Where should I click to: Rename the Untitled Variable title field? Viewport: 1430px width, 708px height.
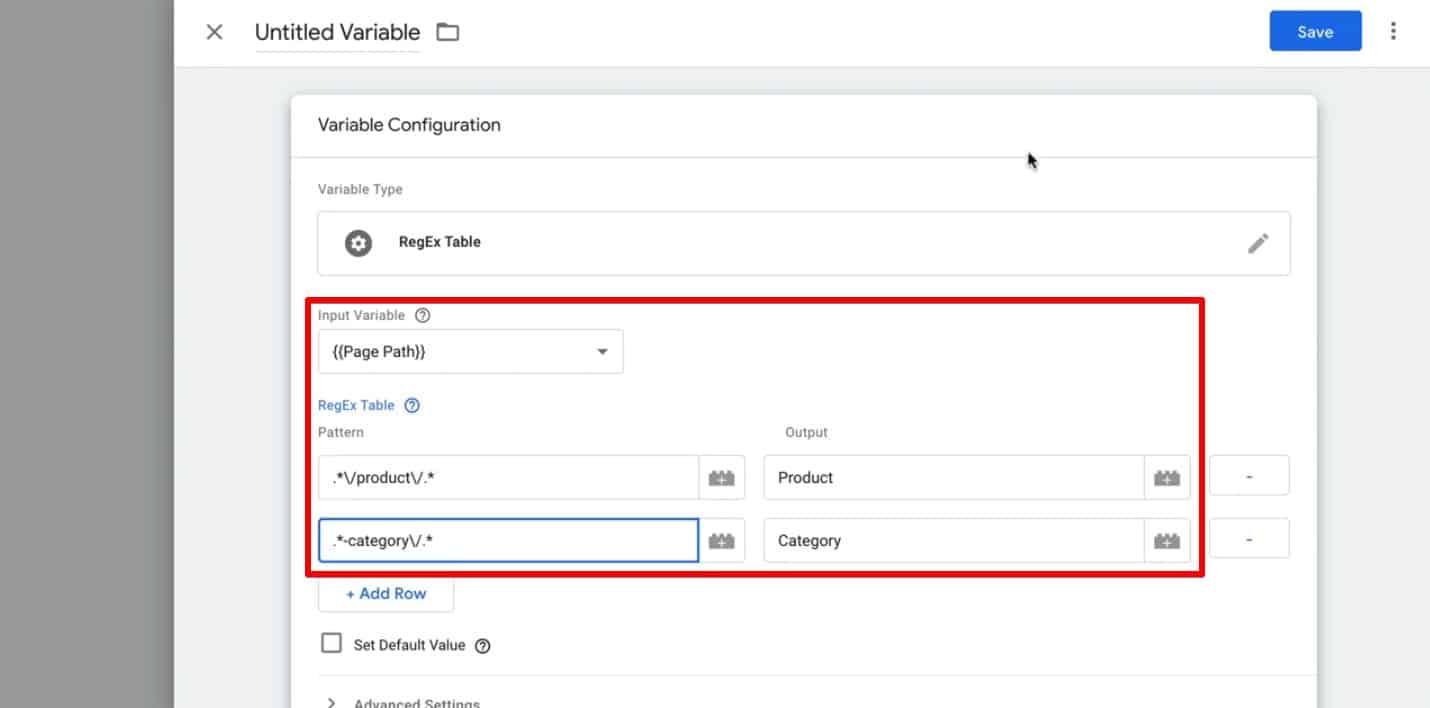[336, 32]
